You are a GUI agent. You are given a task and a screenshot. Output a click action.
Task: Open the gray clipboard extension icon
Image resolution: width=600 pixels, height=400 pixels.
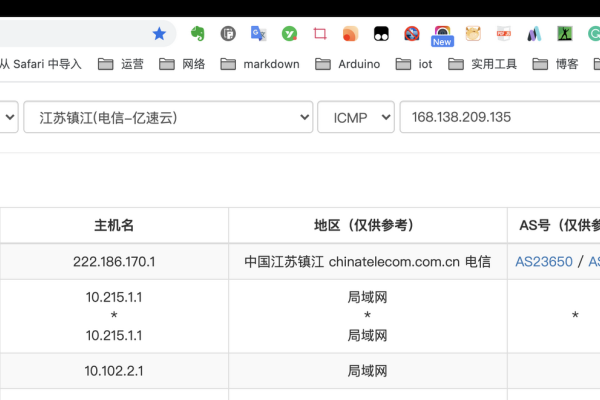(x=228, y=34)
